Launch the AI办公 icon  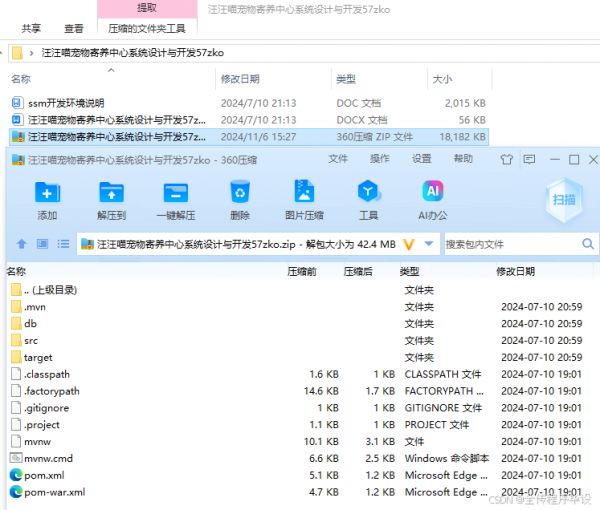433,191
